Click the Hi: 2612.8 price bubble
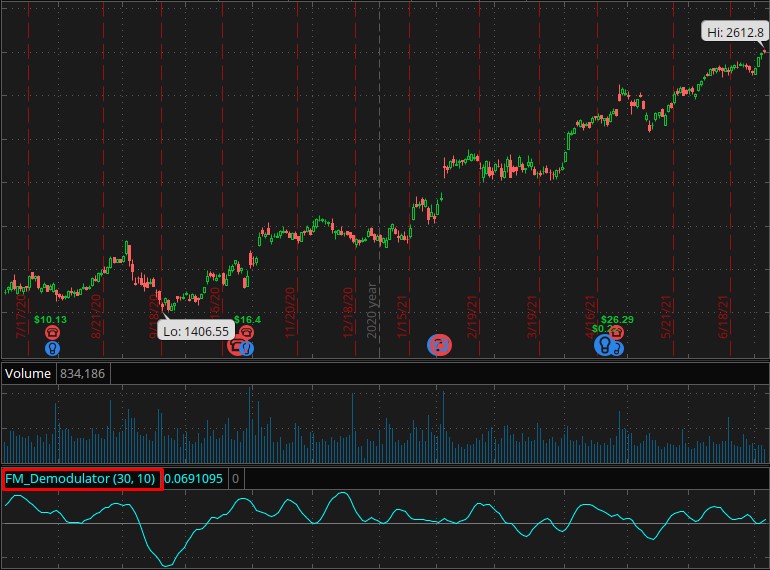Image resolution: width=770 pixels, height=570 pixels. (735, 33)
